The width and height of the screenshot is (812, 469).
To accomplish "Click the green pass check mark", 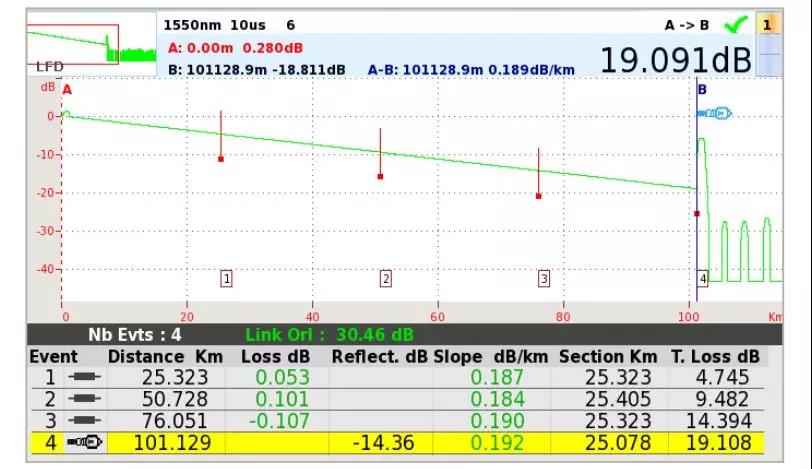I will [x=735, y=24].
